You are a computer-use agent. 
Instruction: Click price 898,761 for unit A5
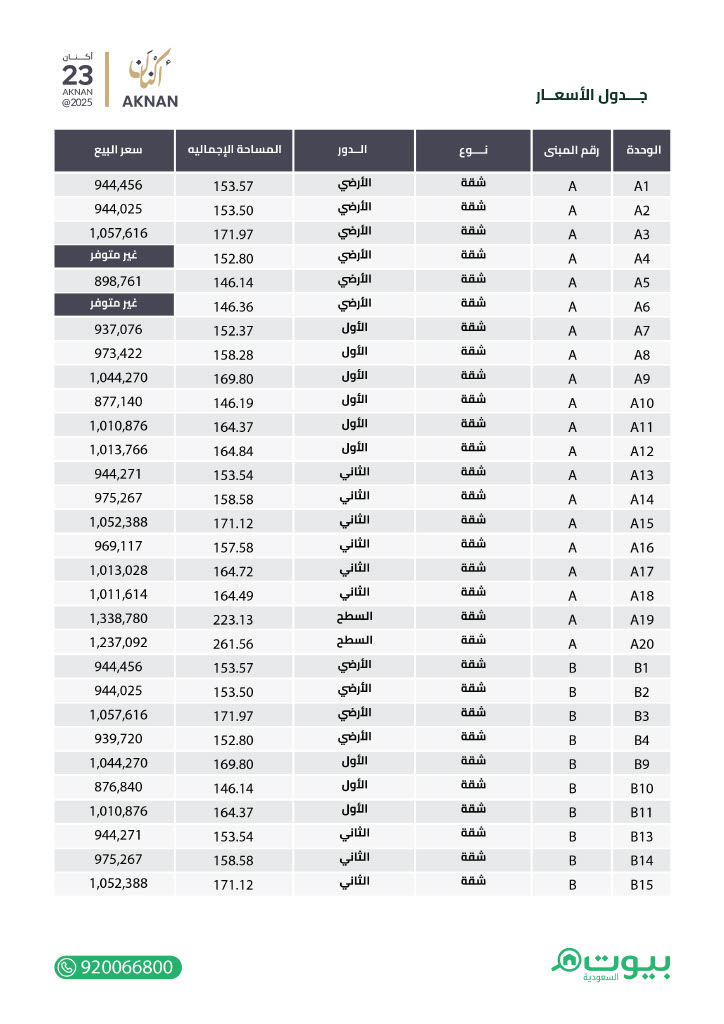click(118, 281)
